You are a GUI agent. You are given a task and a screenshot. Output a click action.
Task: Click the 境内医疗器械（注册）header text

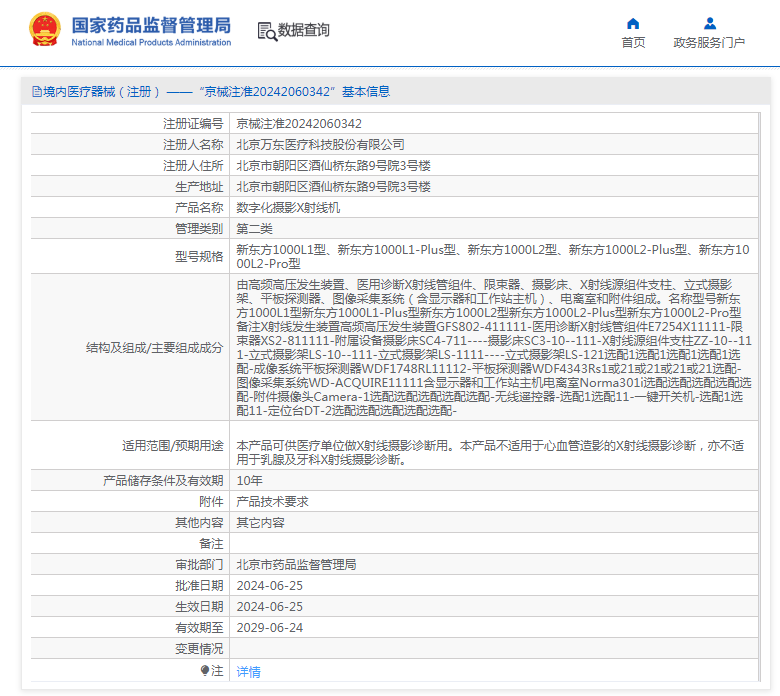tap(101, 92)
